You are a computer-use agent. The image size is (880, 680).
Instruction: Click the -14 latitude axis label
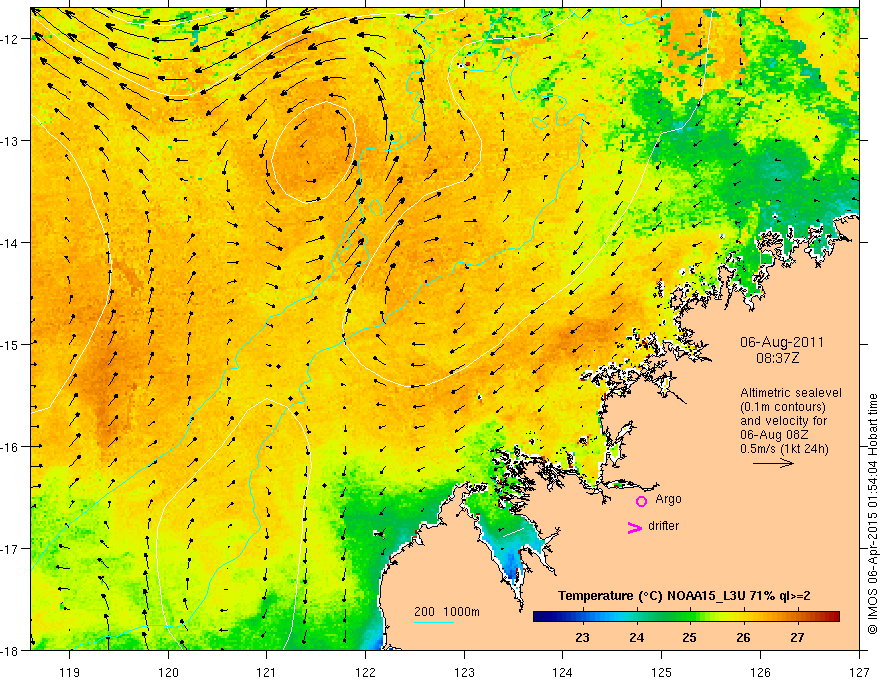click(10, 243)
